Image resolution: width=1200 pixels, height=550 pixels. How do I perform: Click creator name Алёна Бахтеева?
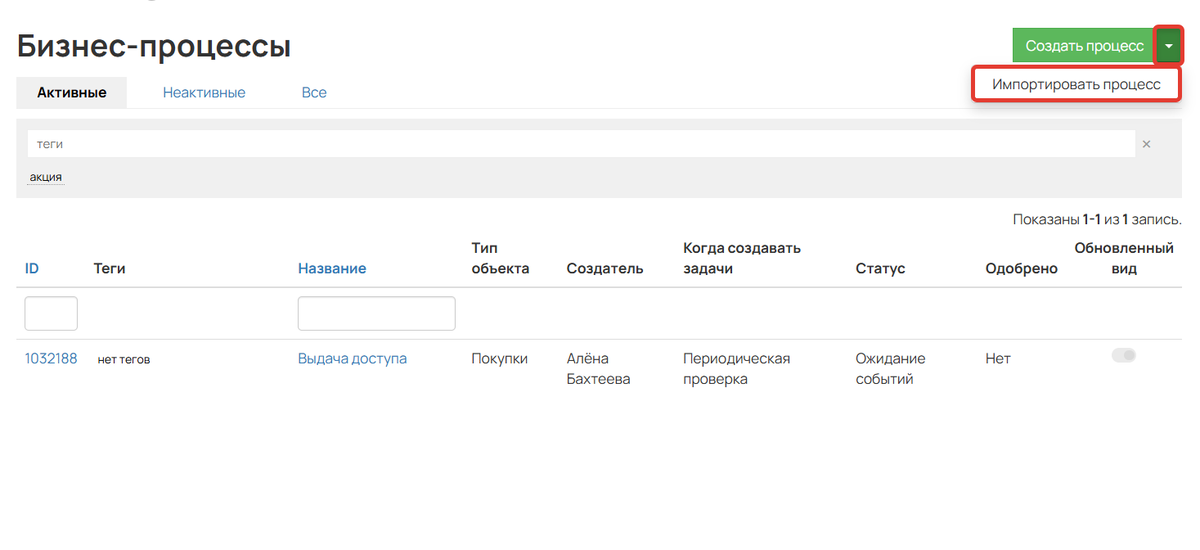tap(598, 368)
